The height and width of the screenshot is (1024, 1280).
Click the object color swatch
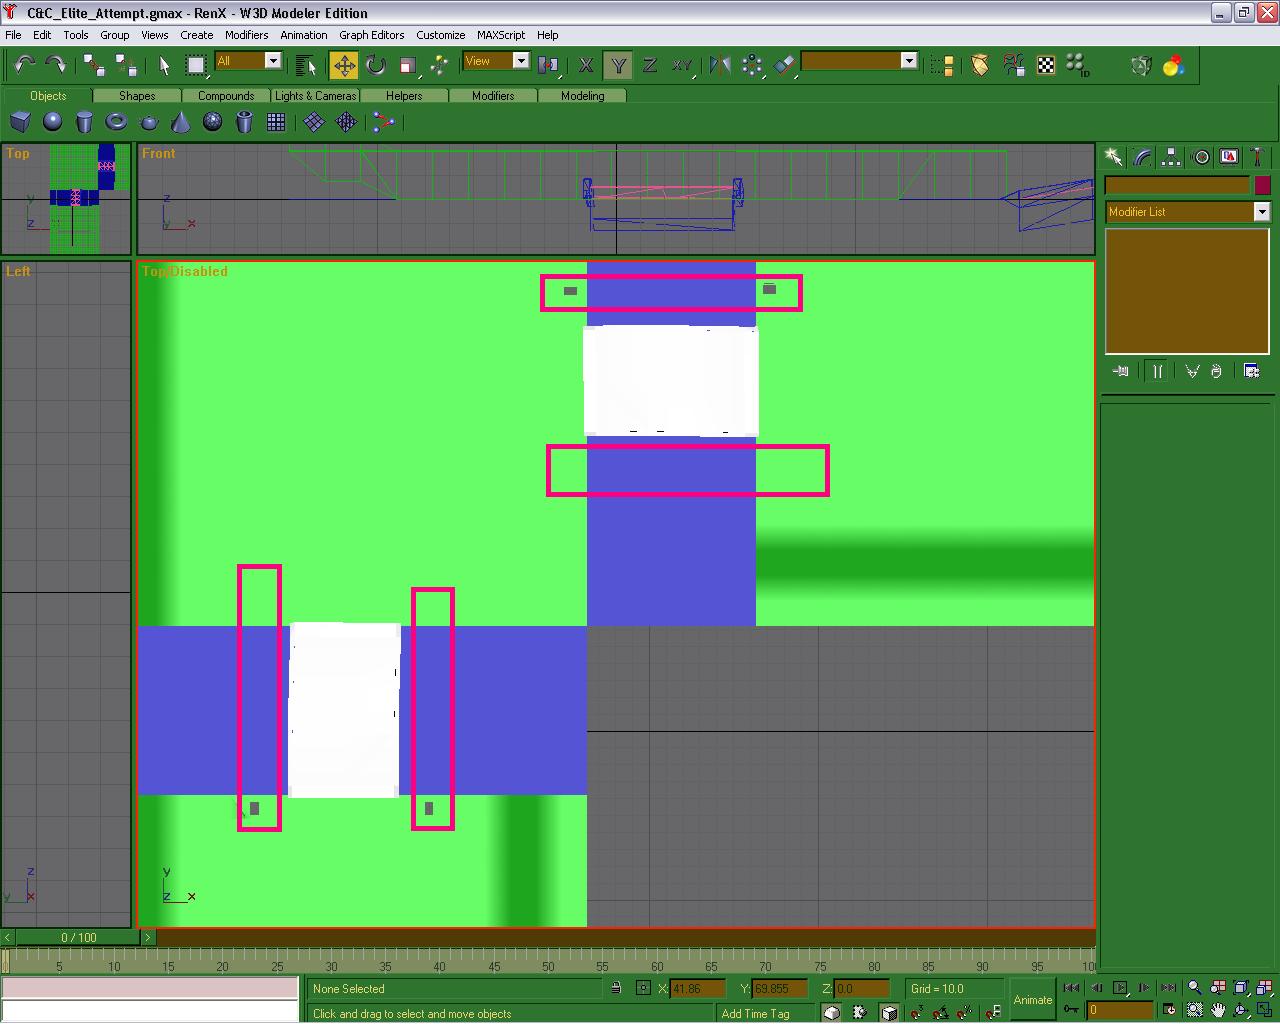click(x=1262, y=185)
